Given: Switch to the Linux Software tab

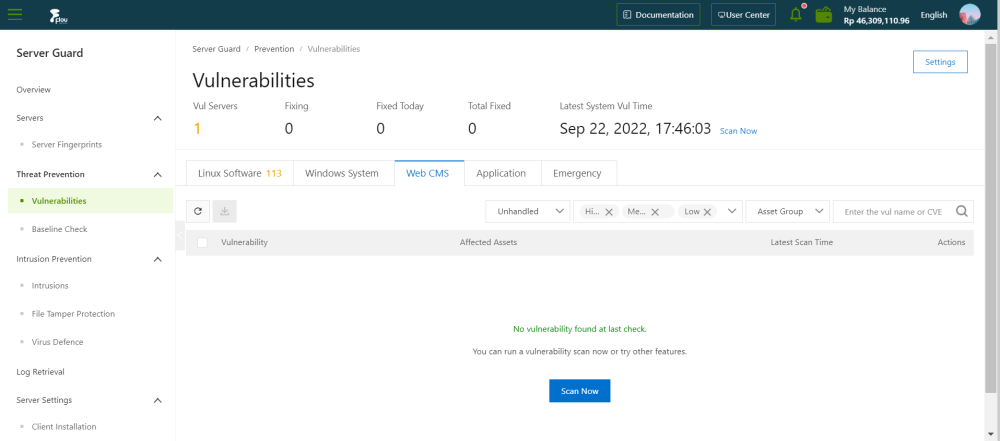Looking at the screenshot, I should [x=239, y=173].
